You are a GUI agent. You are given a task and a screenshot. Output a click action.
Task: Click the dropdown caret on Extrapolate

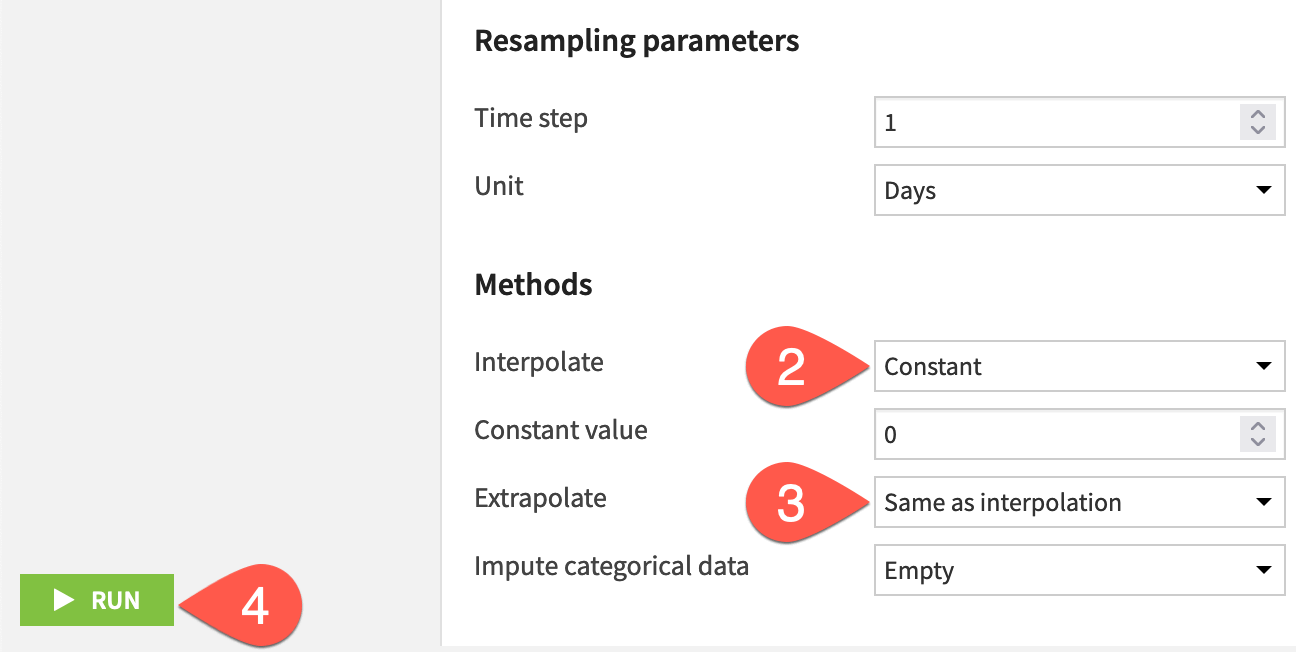coord(1262,502)
